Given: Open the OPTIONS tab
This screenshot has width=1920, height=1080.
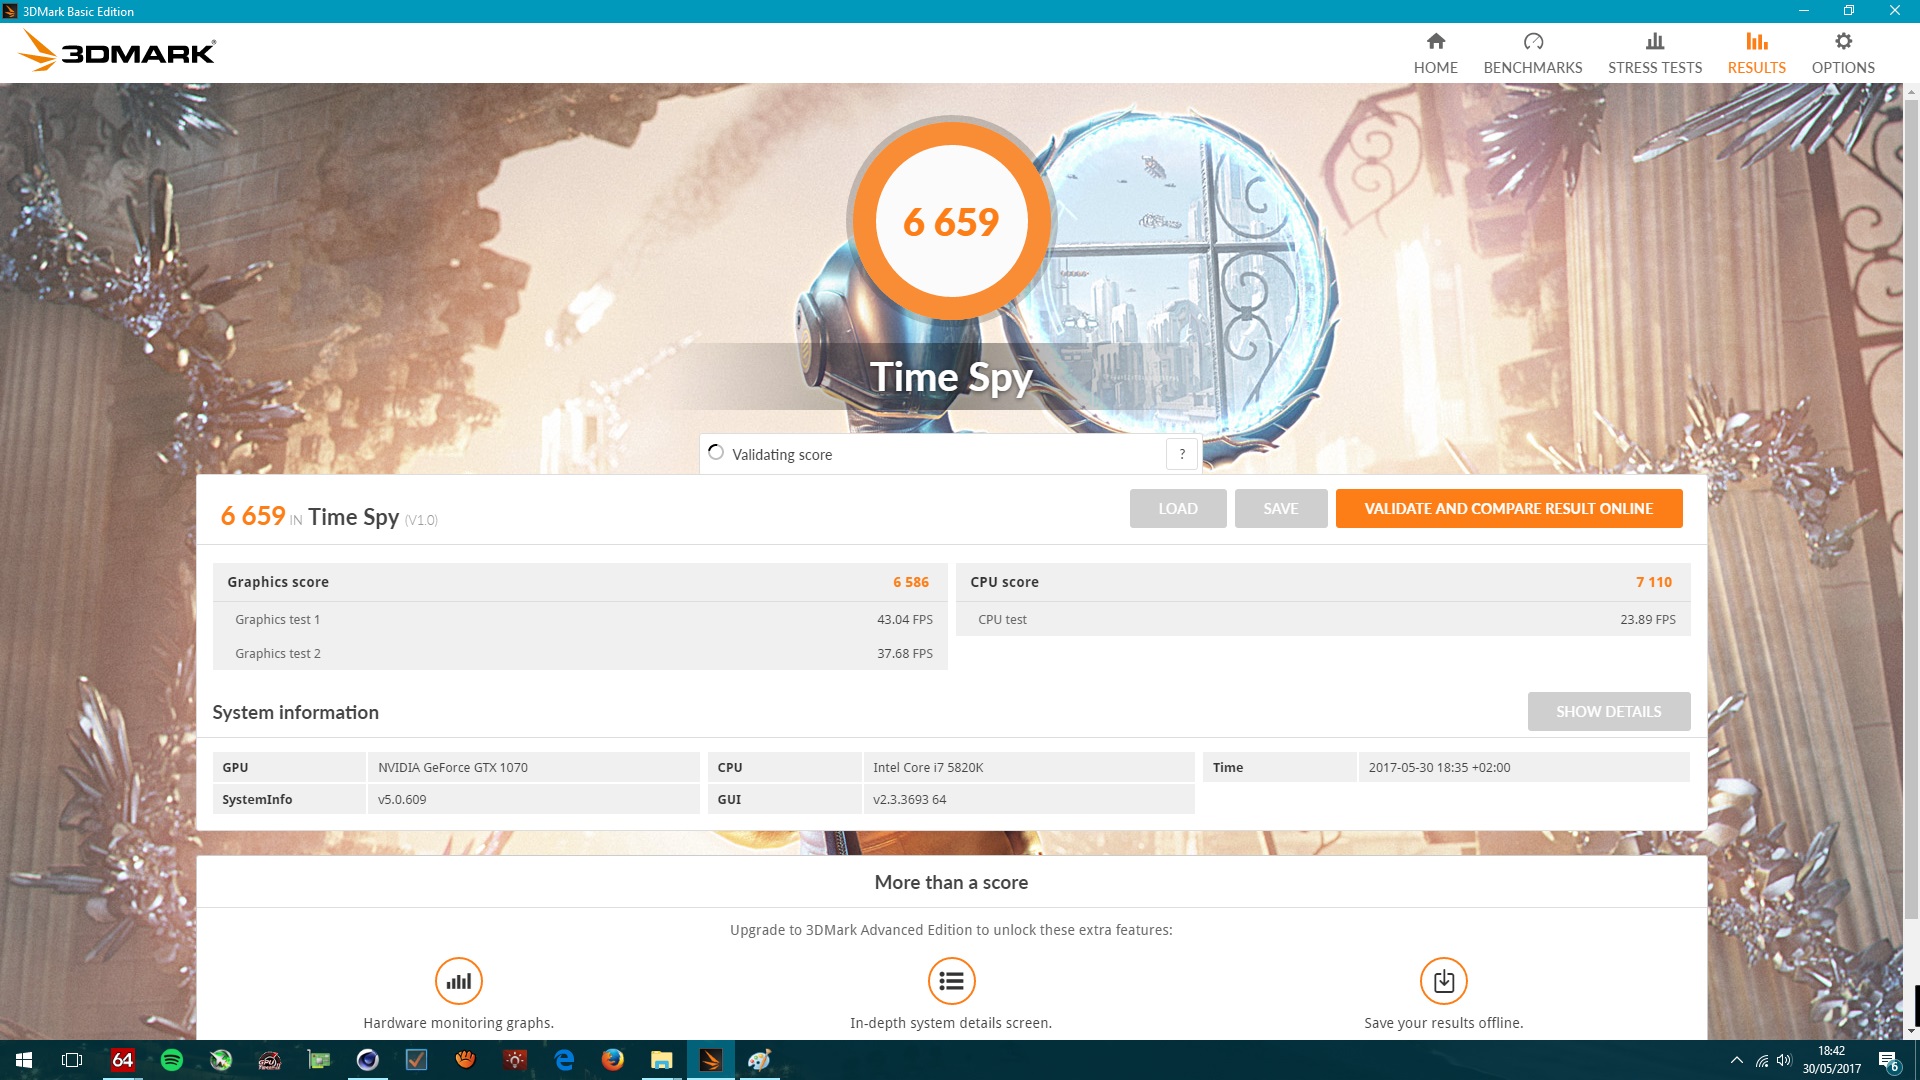Looking at the screenshot, I should [1842, 53].
